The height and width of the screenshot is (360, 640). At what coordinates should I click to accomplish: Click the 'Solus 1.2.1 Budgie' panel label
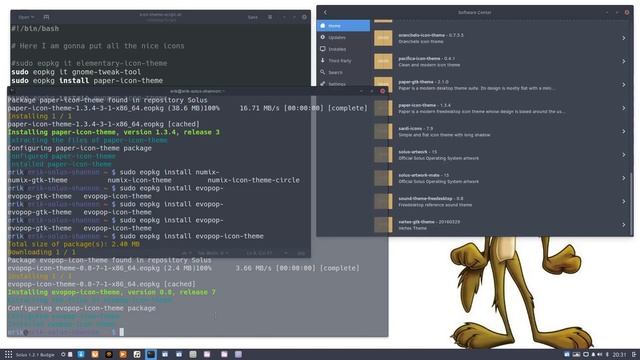(35, 355)
